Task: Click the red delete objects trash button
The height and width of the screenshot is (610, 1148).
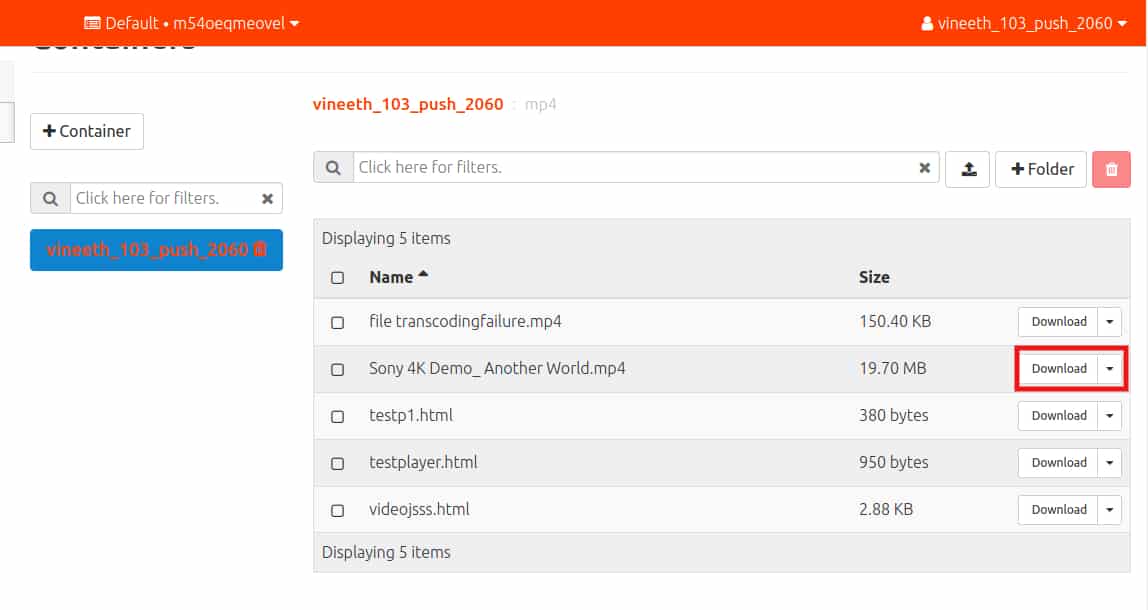Action: pos(1111,169)
